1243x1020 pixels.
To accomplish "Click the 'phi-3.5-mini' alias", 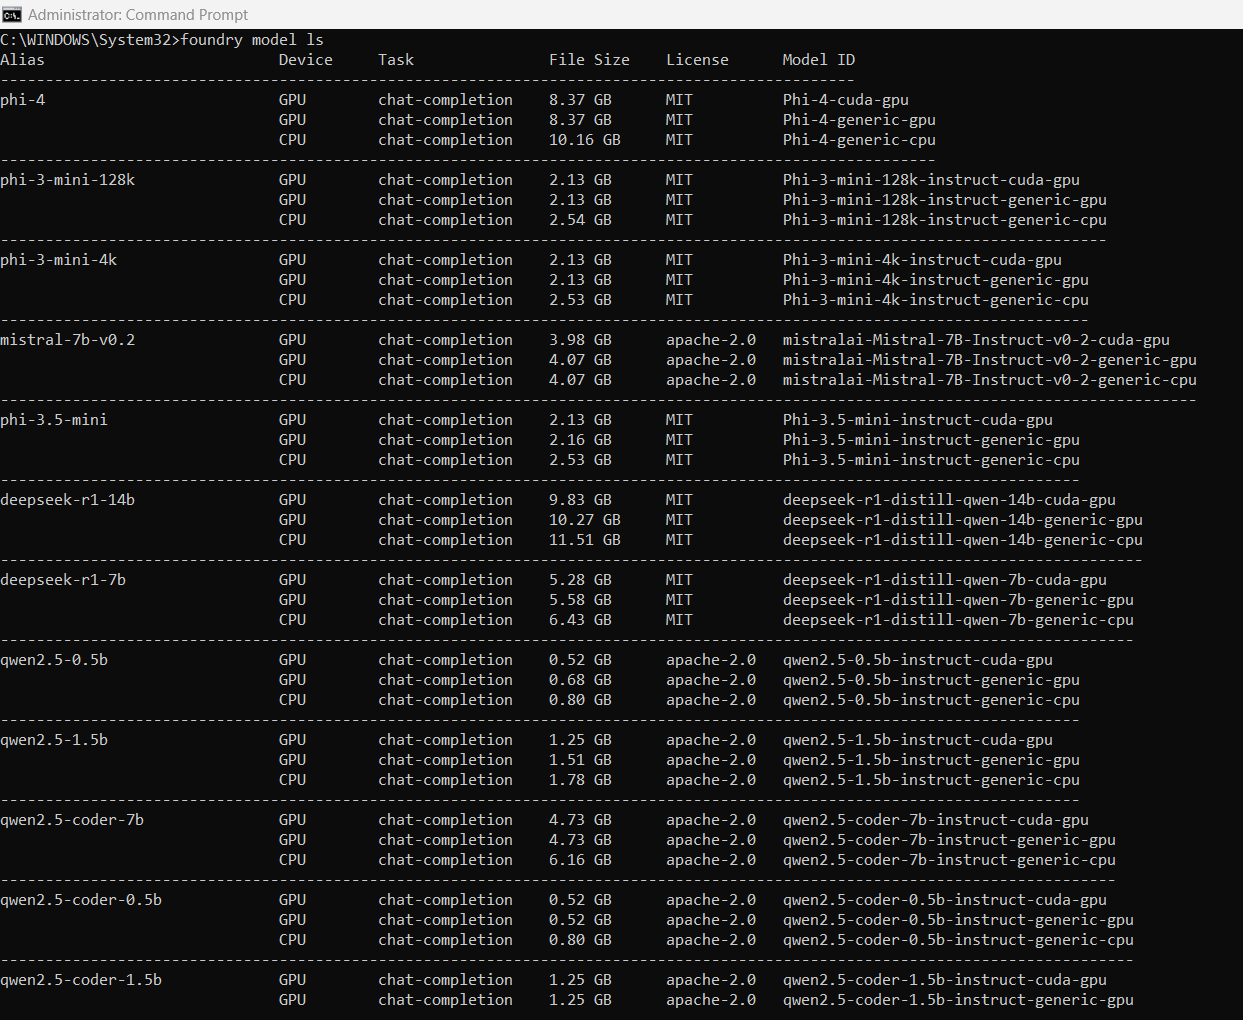I will point(54,420).
